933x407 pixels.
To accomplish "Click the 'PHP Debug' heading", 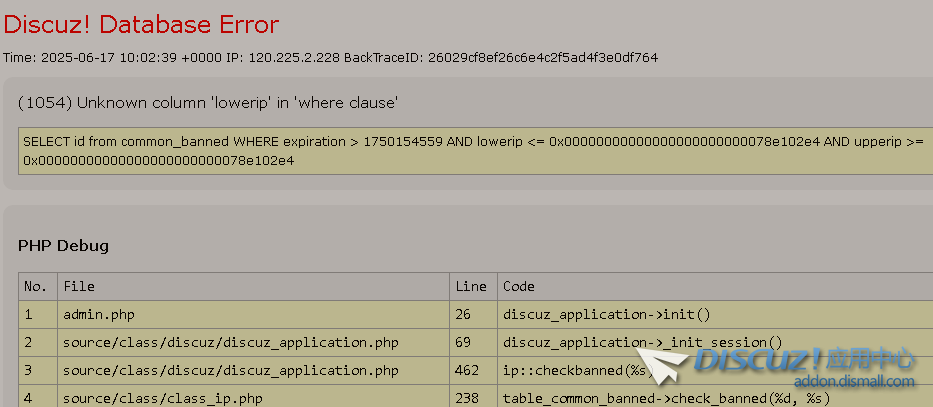I will [63, 246].
